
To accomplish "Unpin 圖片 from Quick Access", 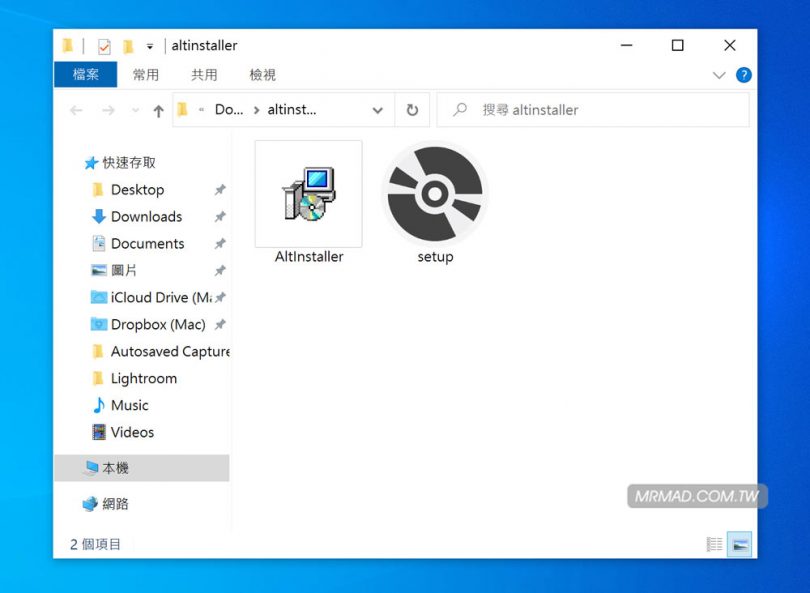I will (219, 270).
